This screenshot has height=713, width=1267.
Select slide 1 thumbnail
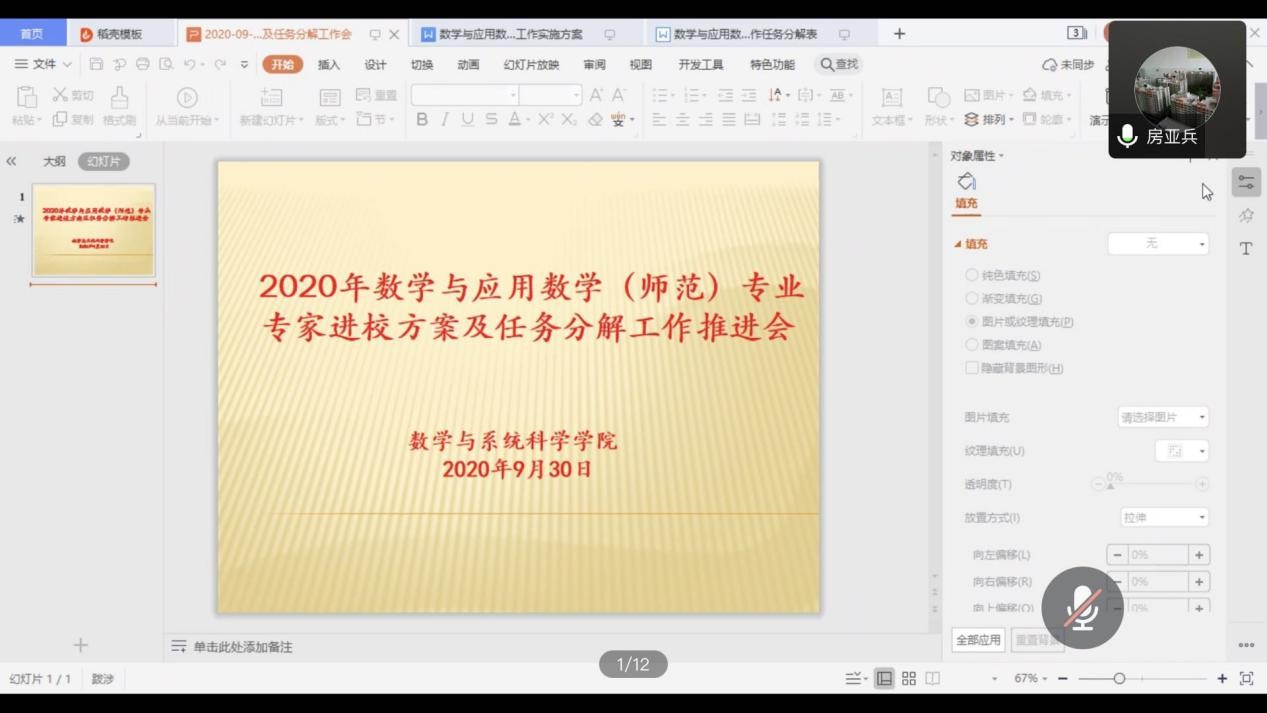93,230
